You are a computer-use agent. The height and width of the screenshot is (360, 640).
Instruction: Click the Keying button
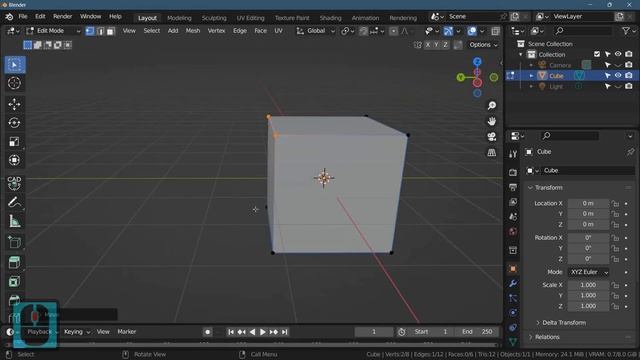tap(77, 332)
